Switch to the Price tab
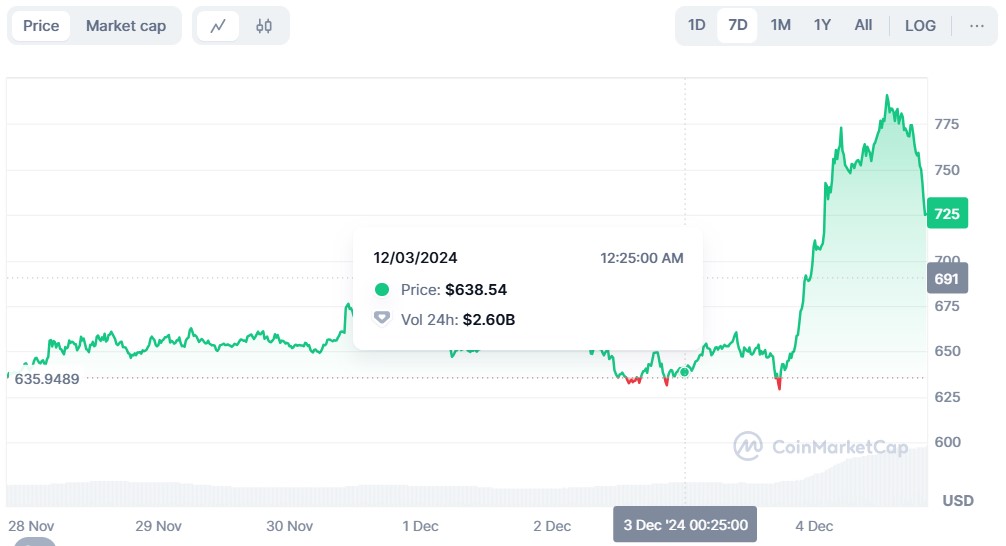 41,26
